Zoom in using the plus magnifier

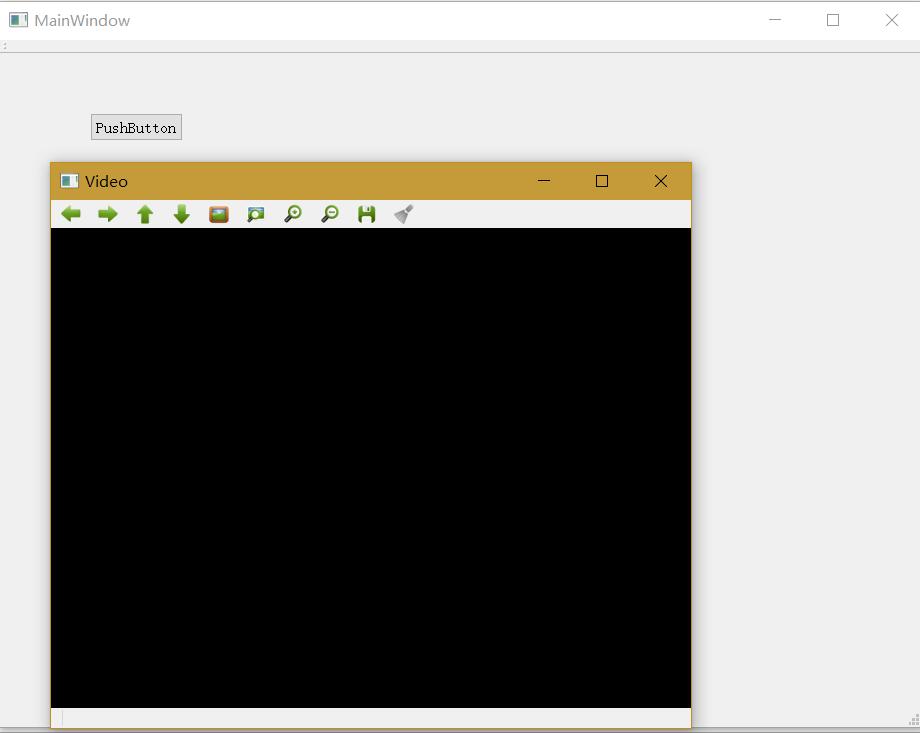293,214
